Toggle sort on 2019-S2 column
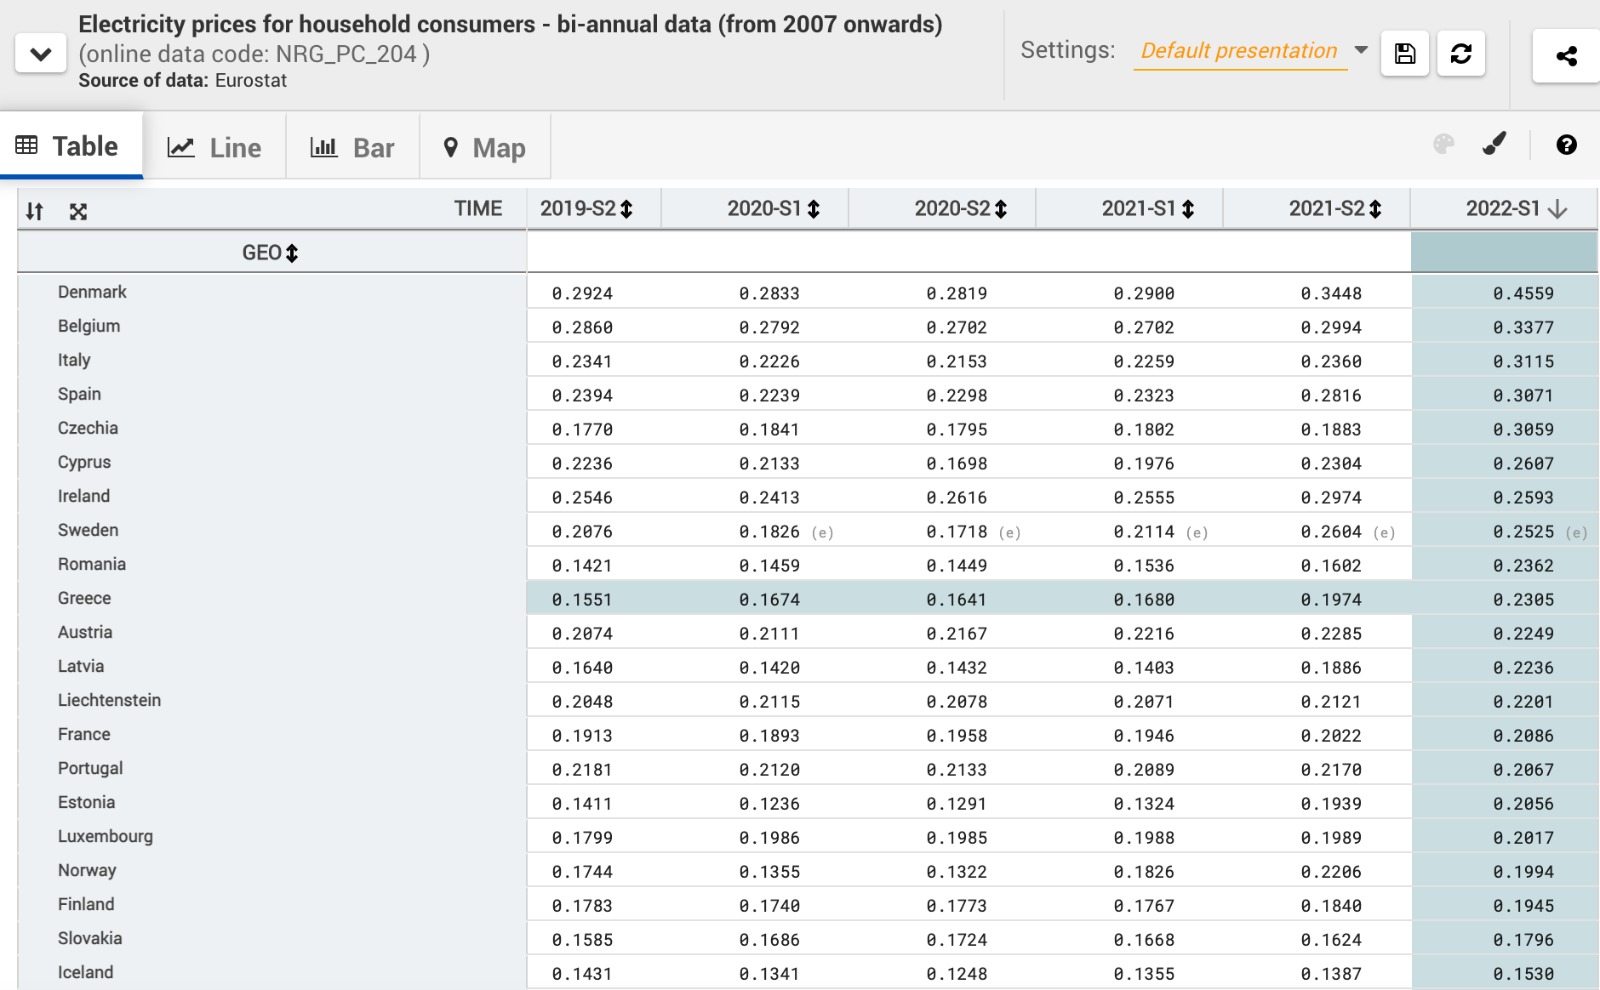The image size is (1600, 990). coord(626,209)
